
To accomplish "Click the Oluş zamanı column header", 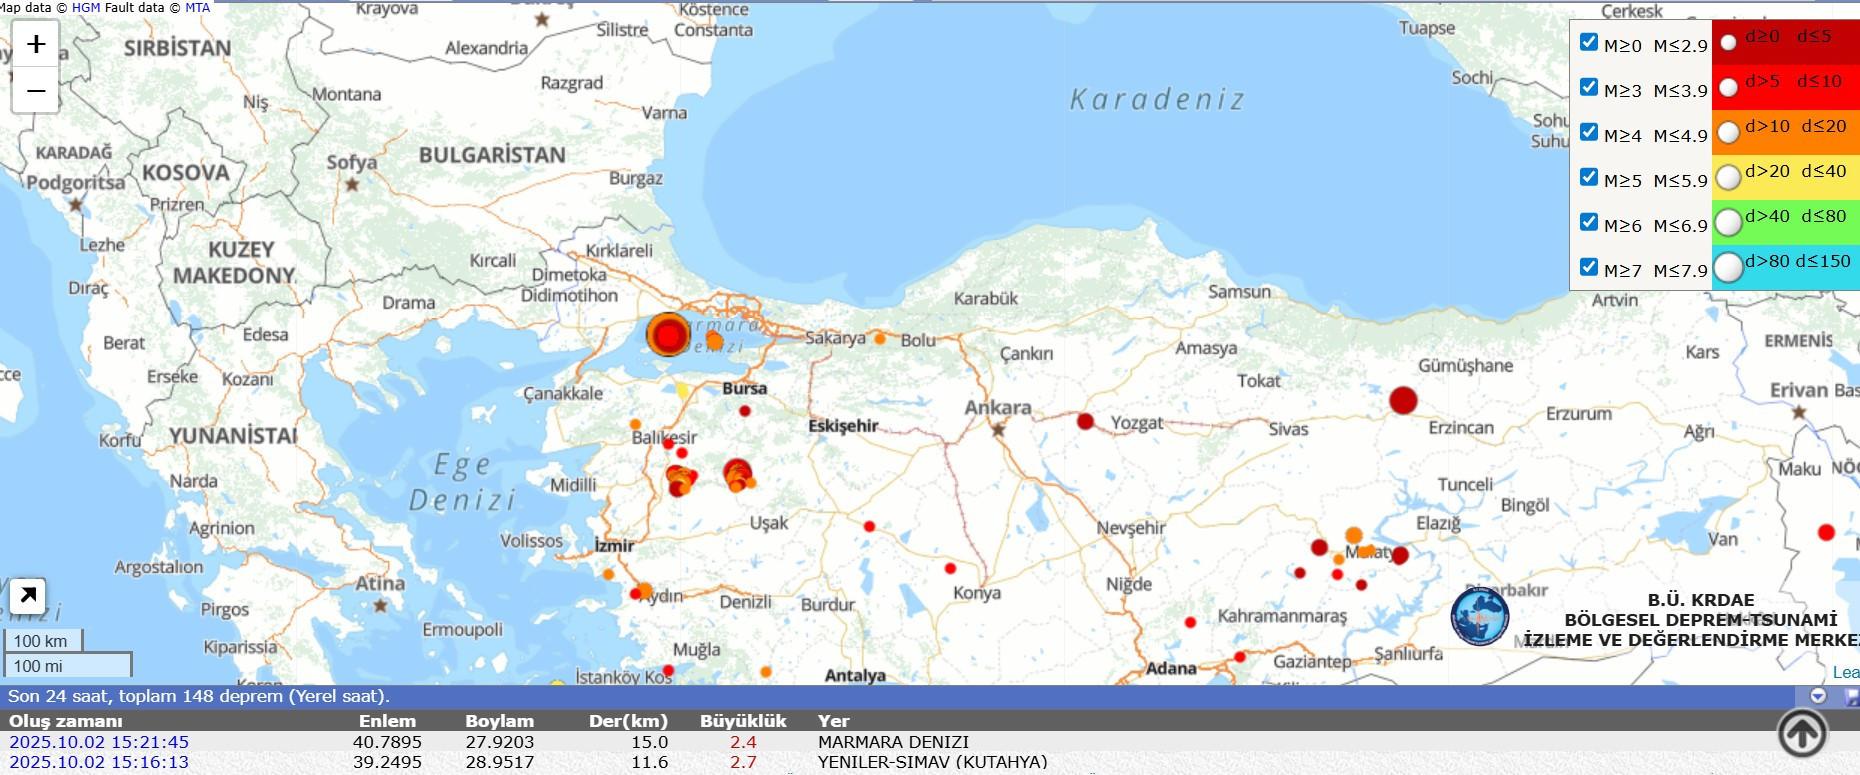I will point(66,721).
